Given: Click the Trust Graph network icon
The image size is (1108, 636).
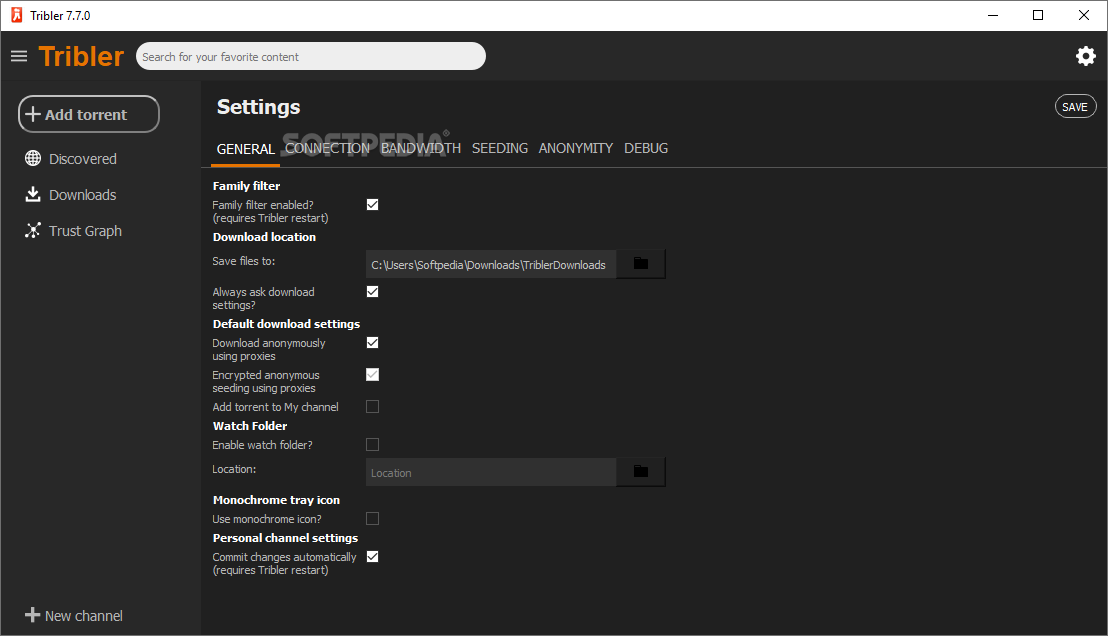Looking at the screenshot, I should (33, 230).
